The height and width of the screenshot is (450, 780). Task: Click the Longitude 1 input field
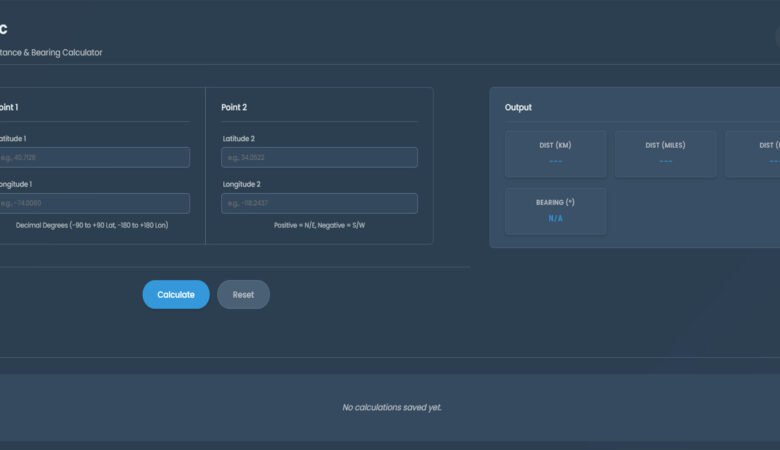click(93, 203)
